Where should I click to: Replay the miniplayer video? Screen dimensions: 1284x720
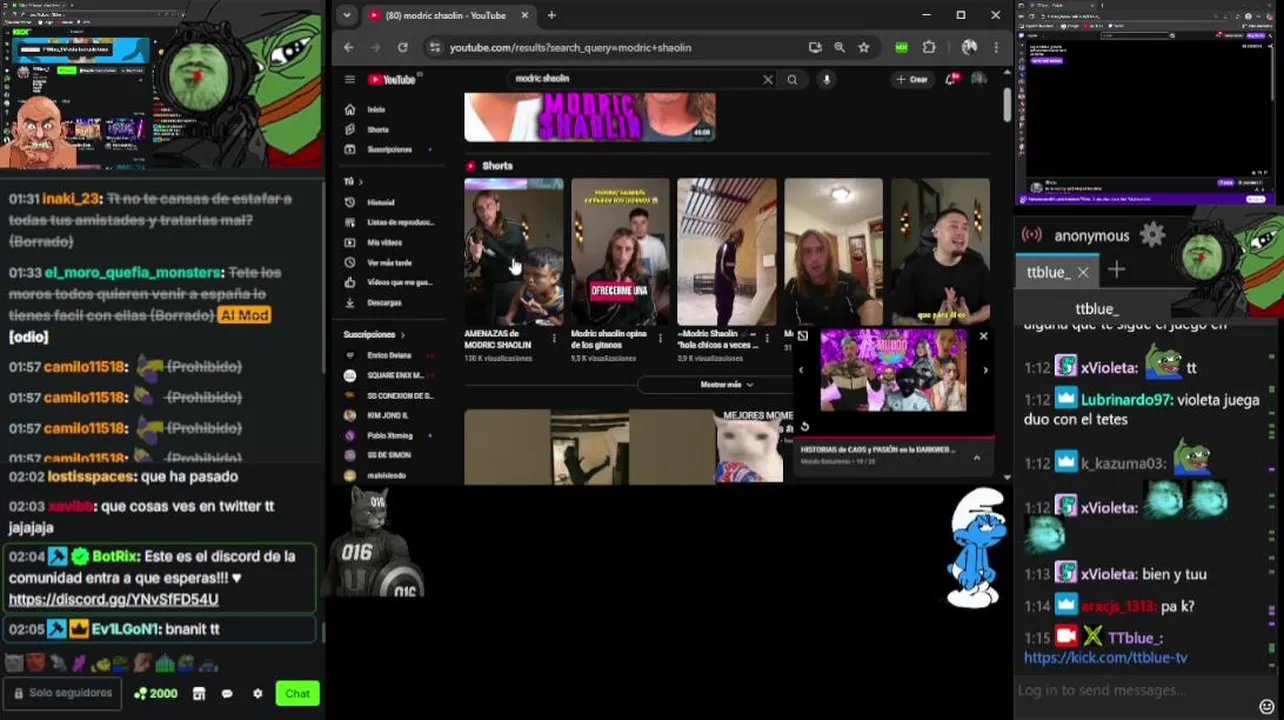click(x=804, y=427)
